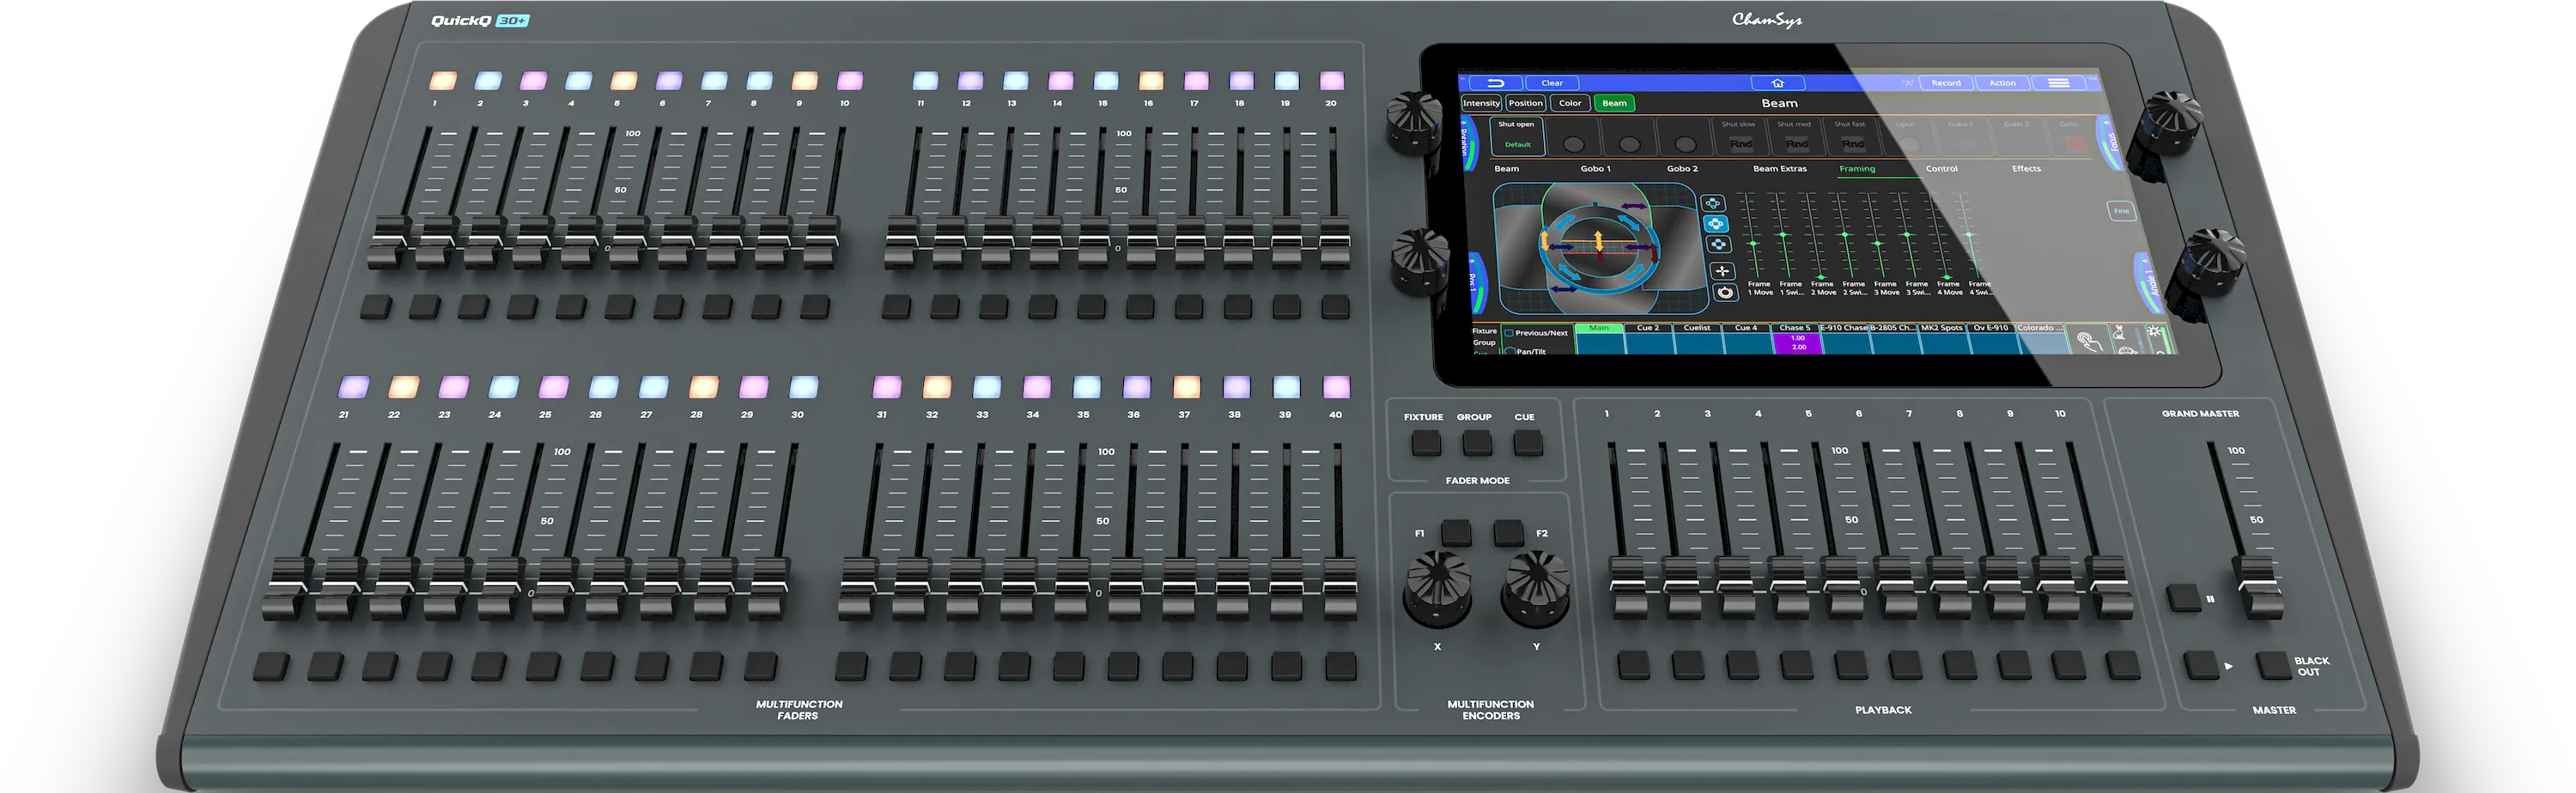Open the Gobo 1 sub-tab

click(1596, 169)
